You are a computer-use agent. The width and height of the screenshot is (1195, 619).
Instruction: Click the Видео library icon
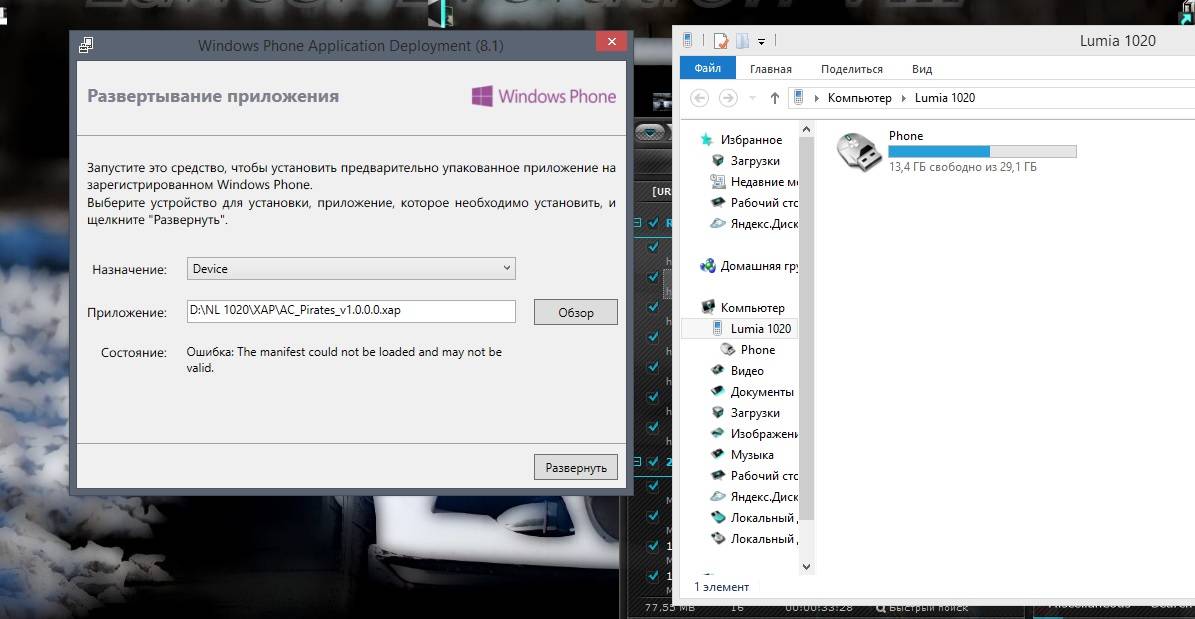718,370
